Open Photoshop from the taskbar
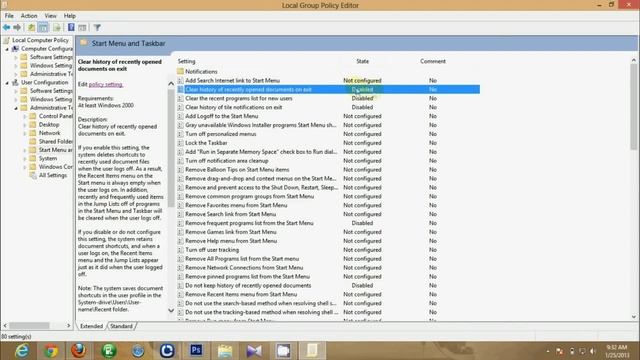Screen dimensions: 640x360 [x=196, y=351]
